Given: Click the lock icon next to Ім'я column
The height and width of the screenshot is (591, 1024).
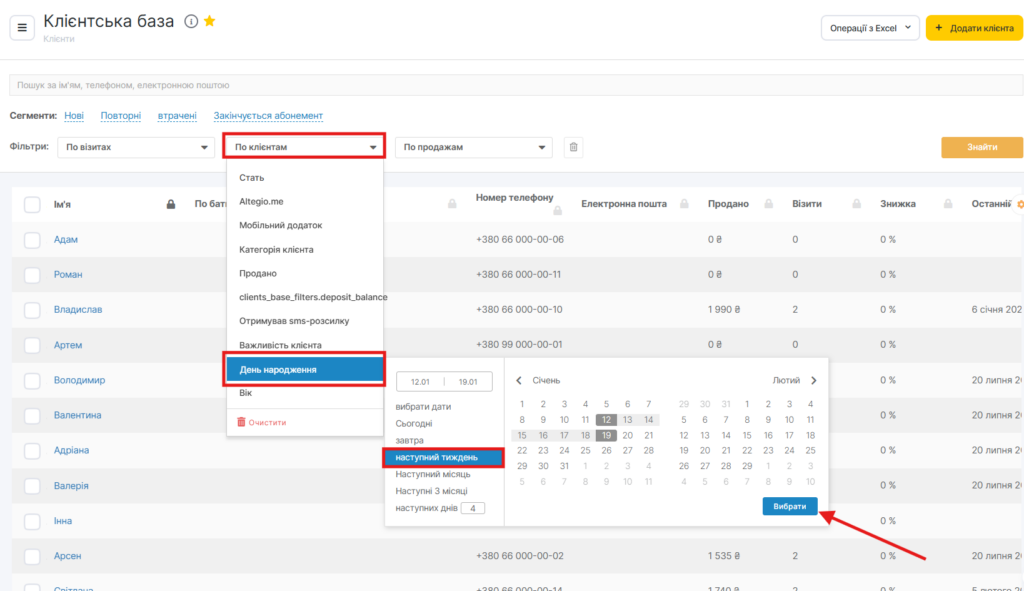Looking at the screenshot, I should click(170, 204).
